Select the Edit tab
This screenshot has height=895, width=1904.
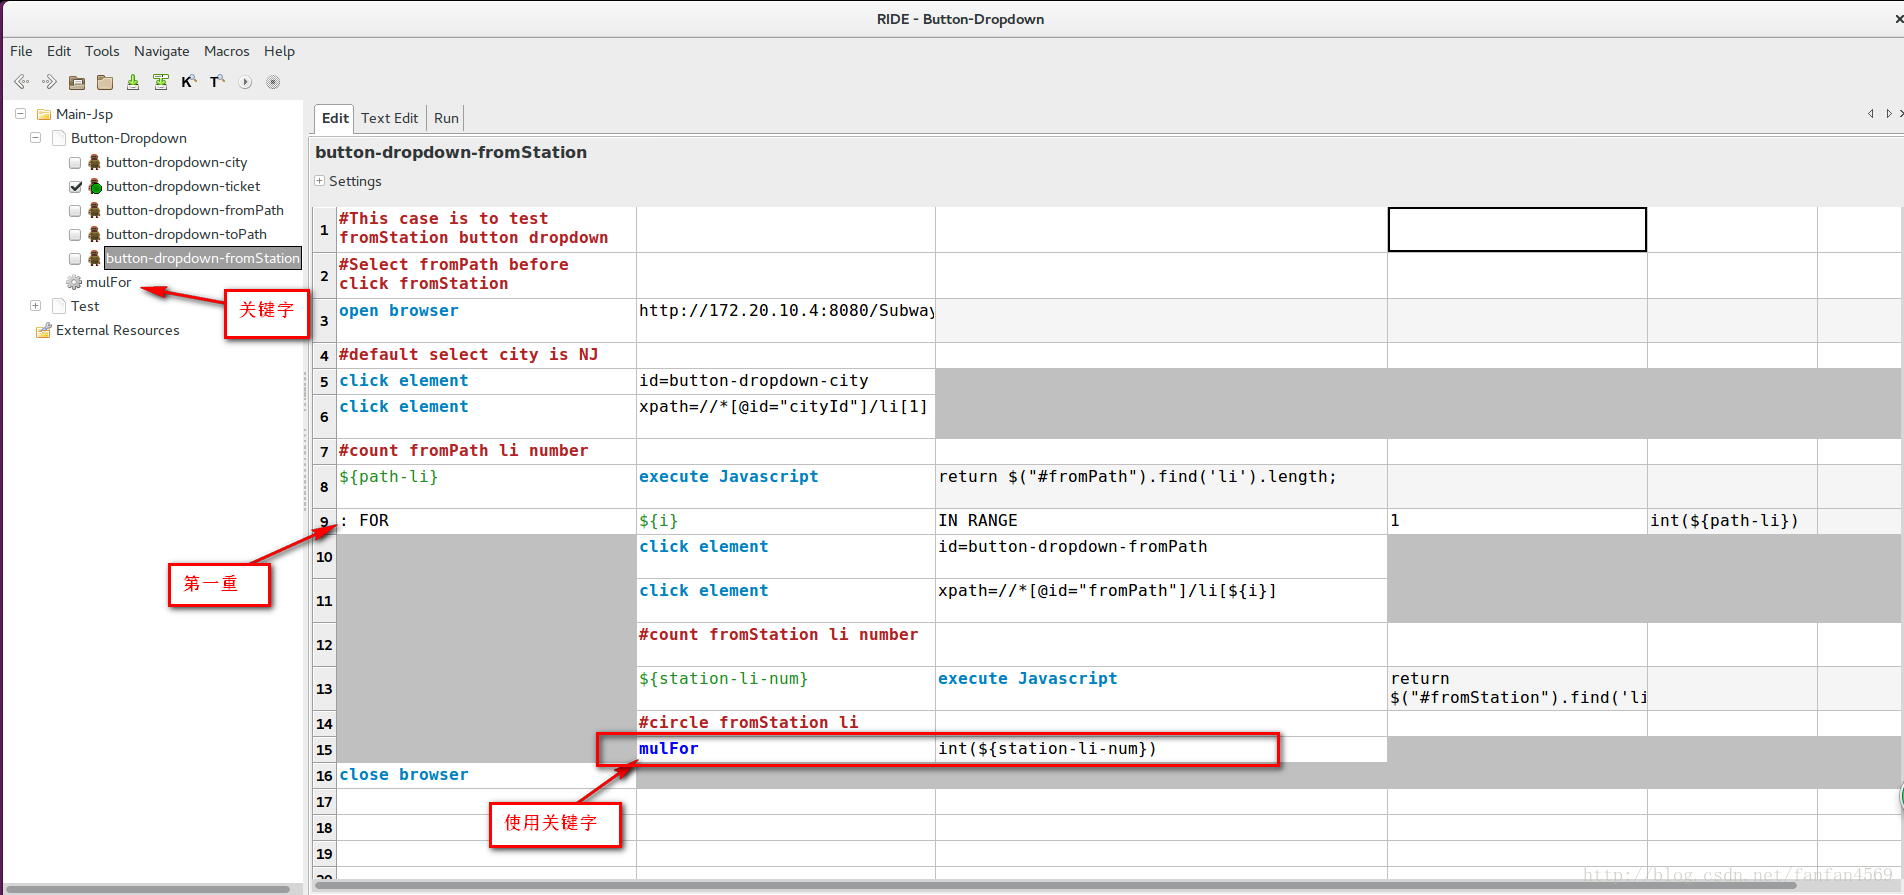(335, 118)
